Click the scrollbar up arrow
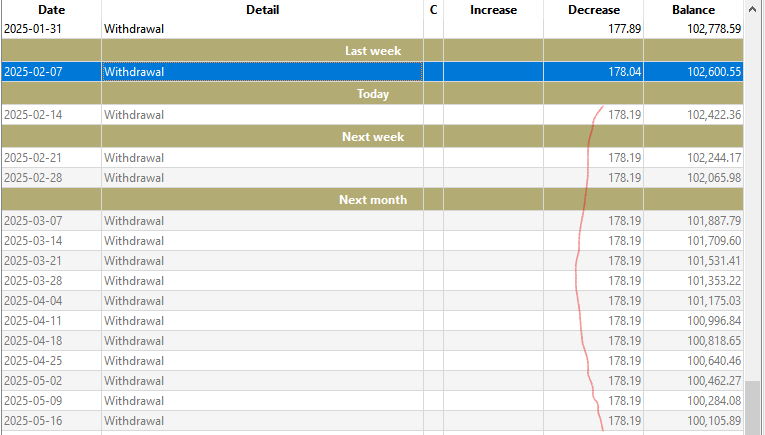 (752, 9)
